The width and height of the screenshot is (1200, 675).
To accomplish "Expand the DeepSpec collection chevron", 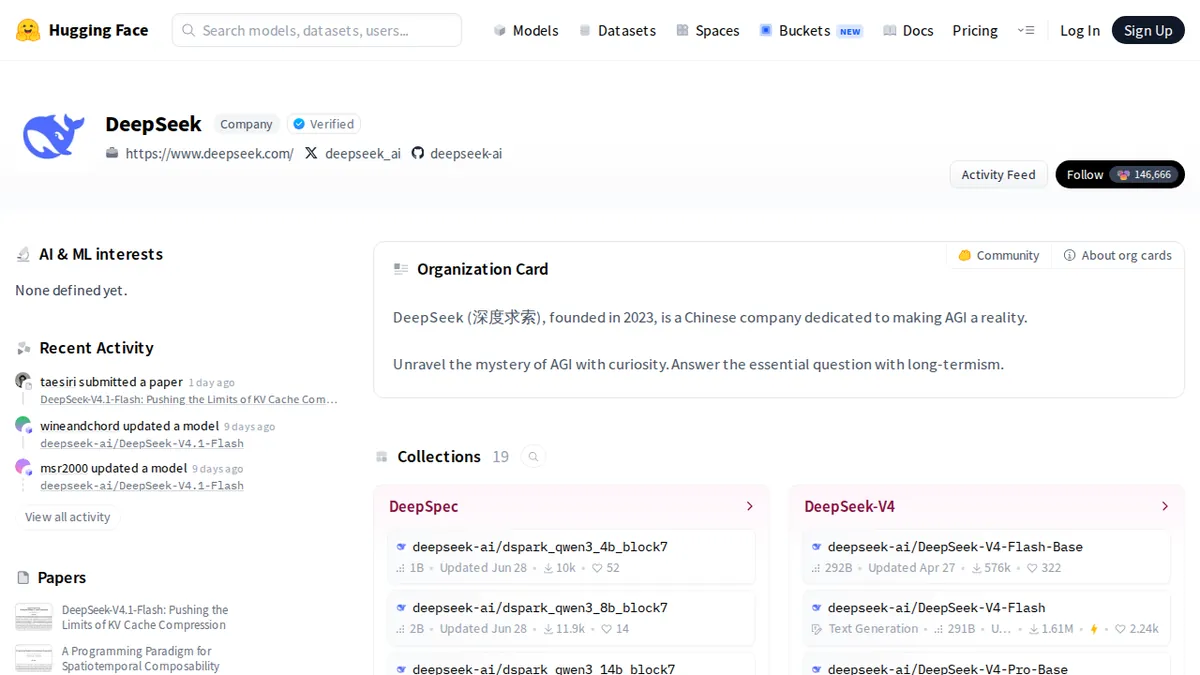I will tap(750, 507).
